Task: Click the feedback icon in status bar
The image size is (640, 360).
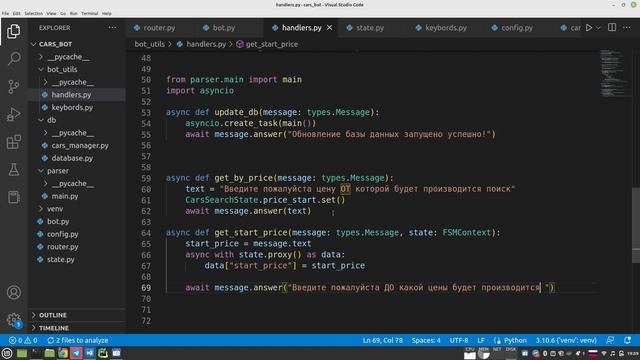Action: click(x=610, y=340)
